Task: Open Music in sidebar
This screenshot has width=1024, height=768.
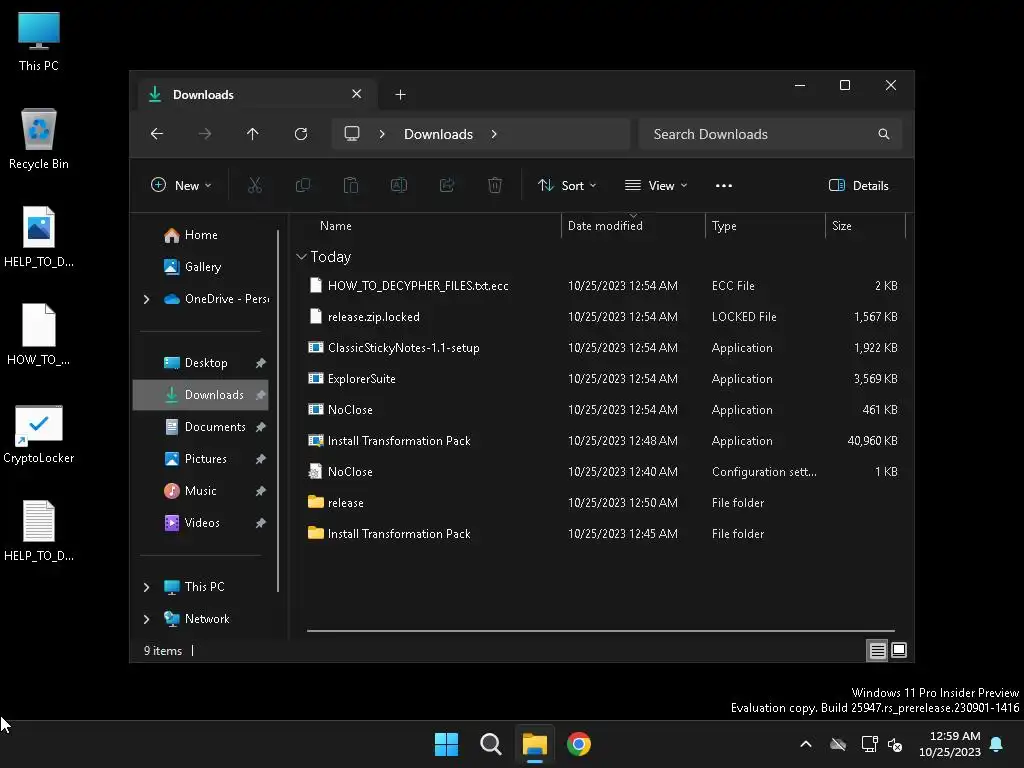Action: 200,491
